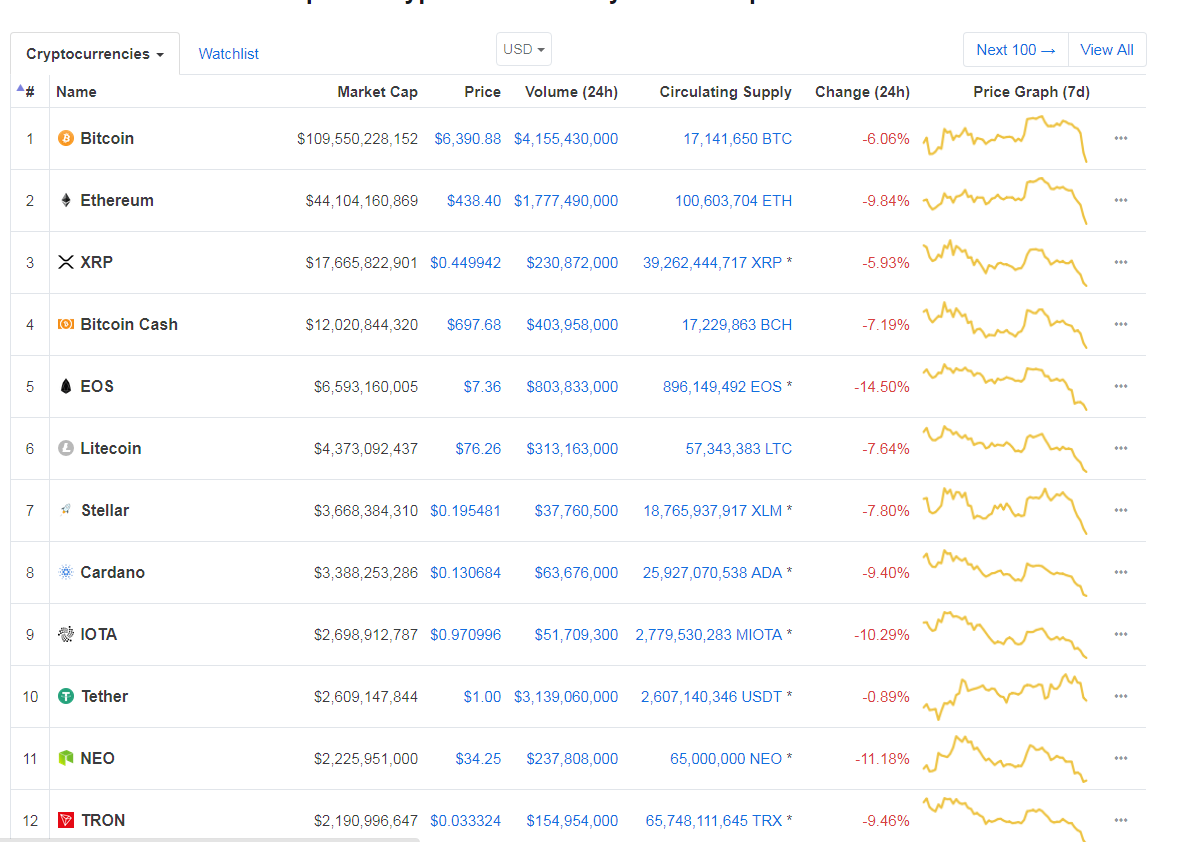Open the three-dot menu for TRON
Image resolution: width=1199 pixels, height=842 pixels.
pyautogui.click(x=1120, y=820)
